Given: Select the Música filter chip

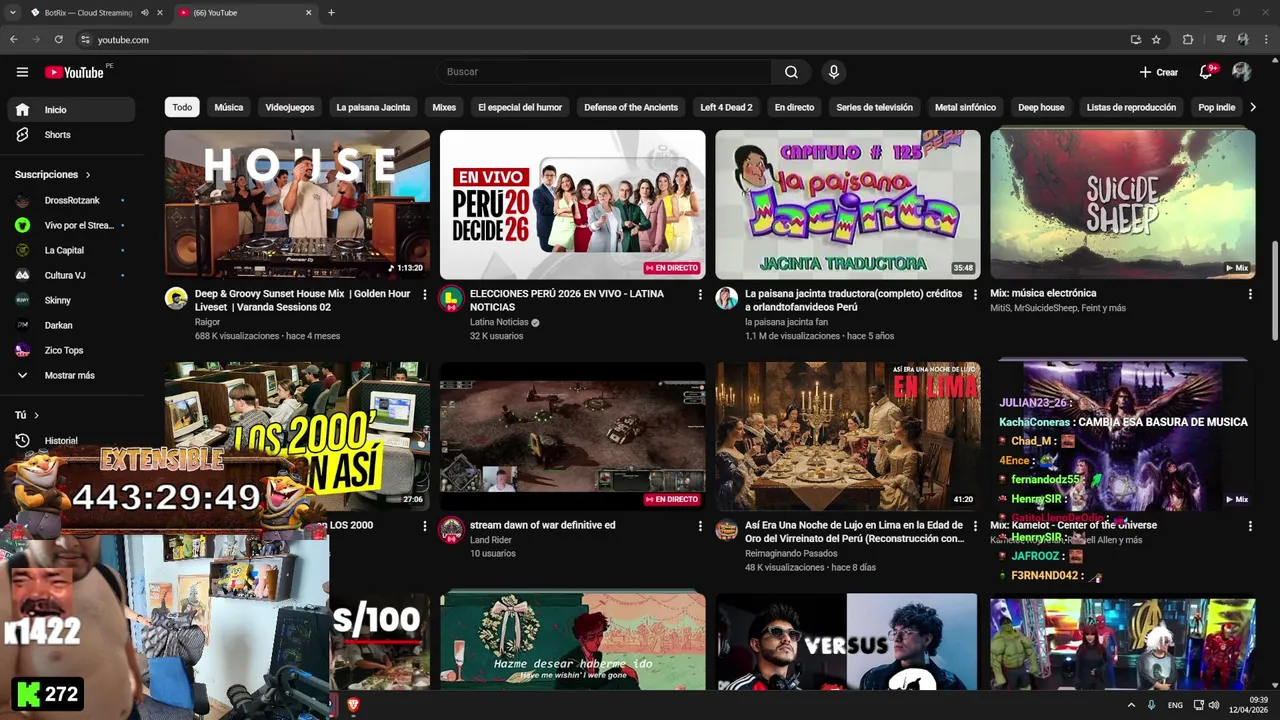Looking at the screenshot, I should pos(229,107).
